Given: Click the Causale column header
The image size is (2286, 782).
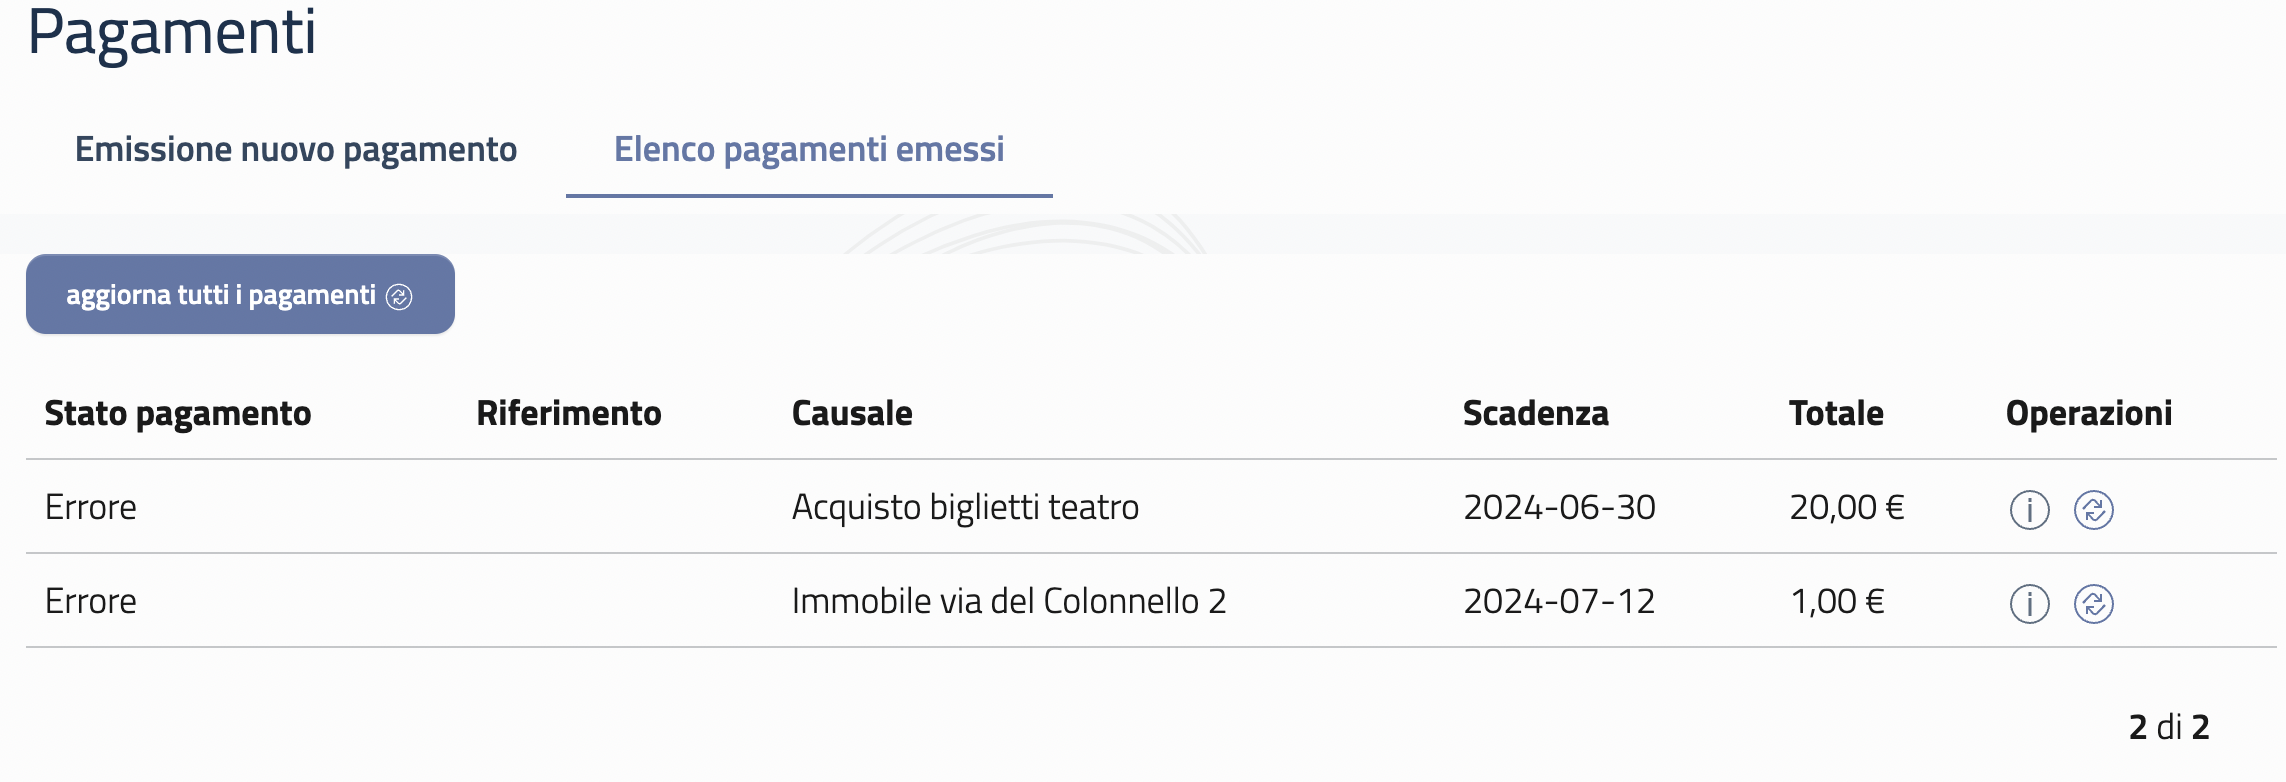Looking at the screenshot, I should point(852,414).
